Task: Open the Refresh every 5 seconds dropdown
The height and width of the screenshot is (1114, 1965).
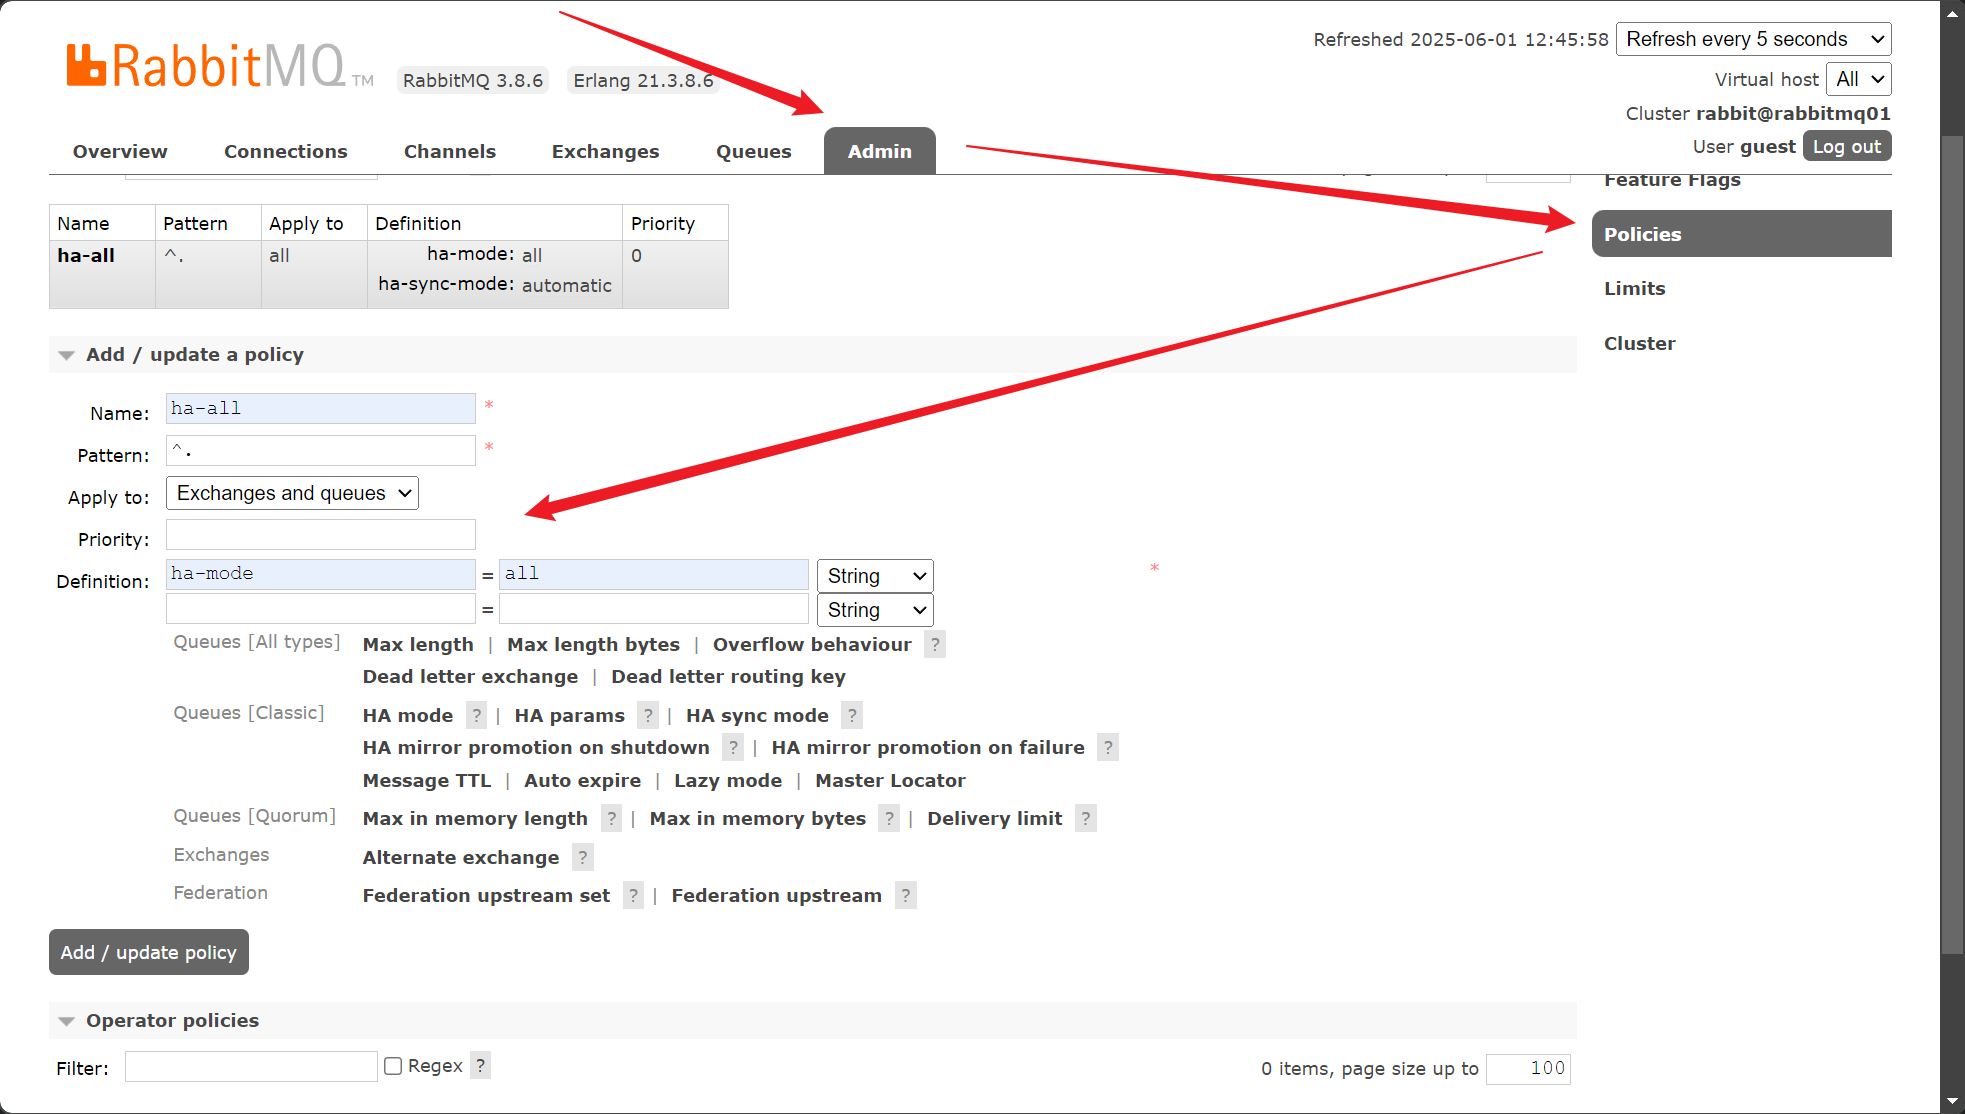Action: coord(1753,39)
